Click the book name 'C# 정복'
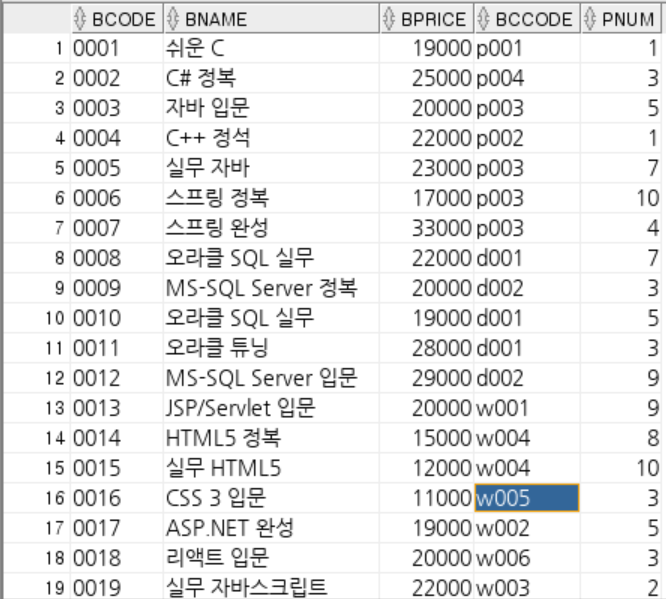The width and height of the screenshot is (666, 599). coord(271,78)
